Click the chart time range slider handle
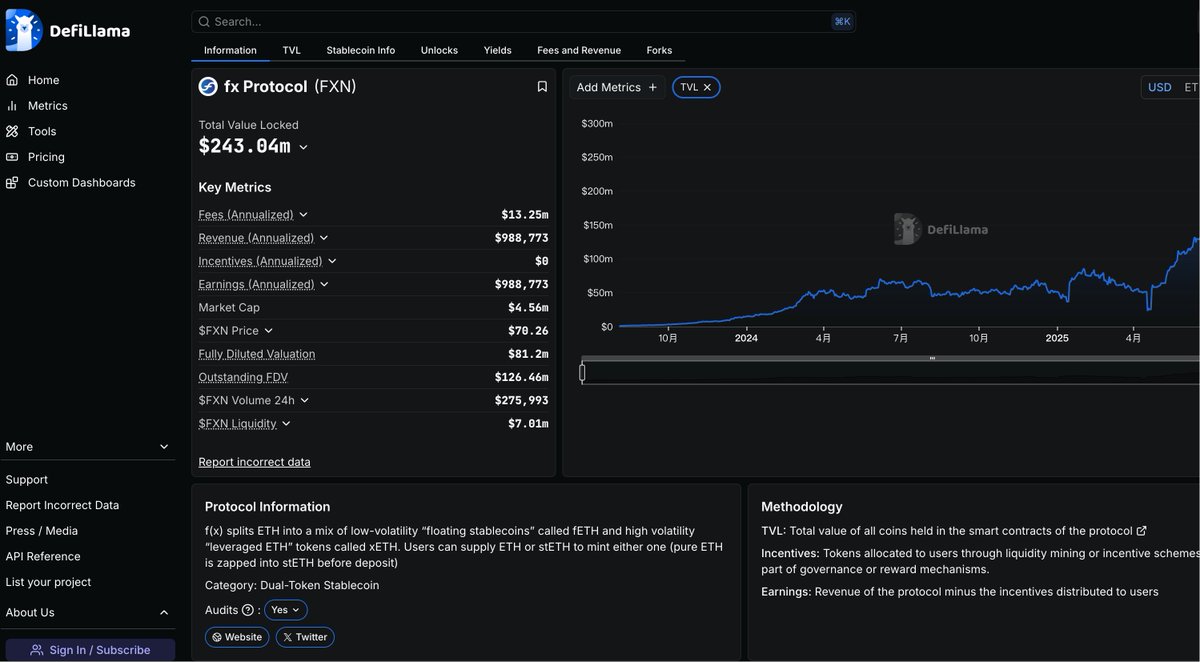 pos(582,373)
